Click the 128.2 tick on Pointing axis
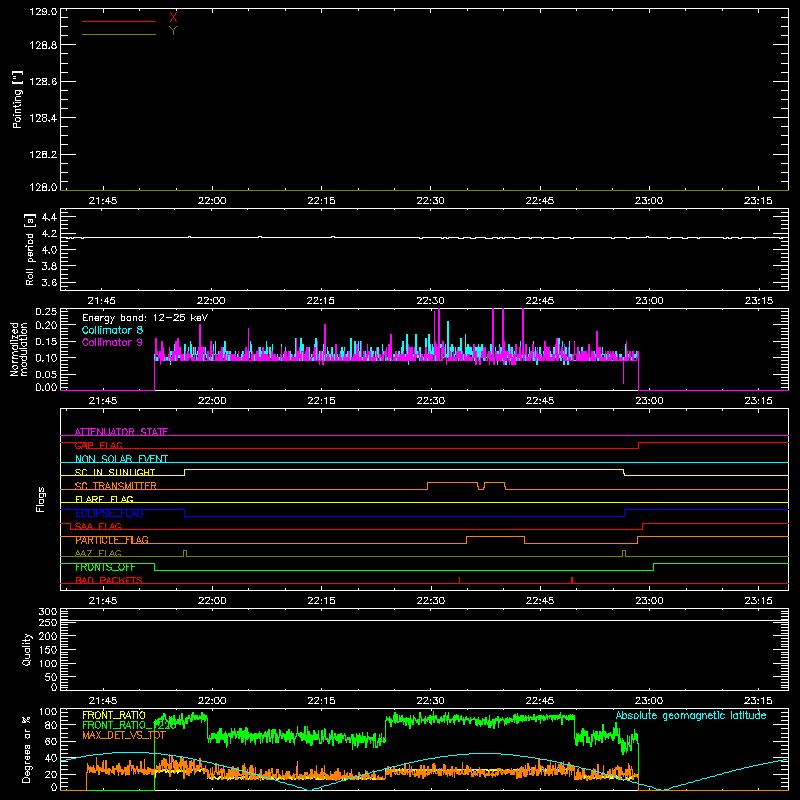Viewport: 800px width, 800px height. click(x=43, y=155)
